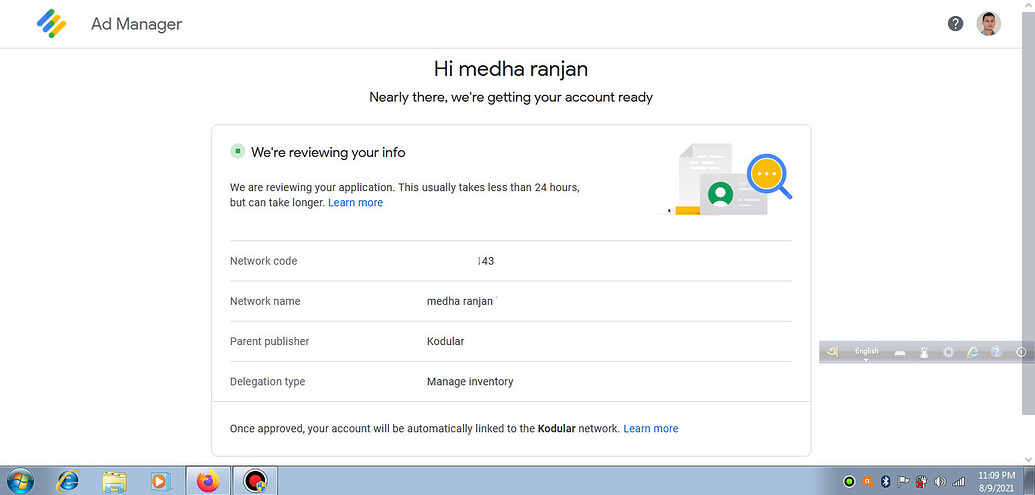Screen dimensions: 1035x495
Task: Click the chess piece icon on language bar
Action: click(925, 352)
